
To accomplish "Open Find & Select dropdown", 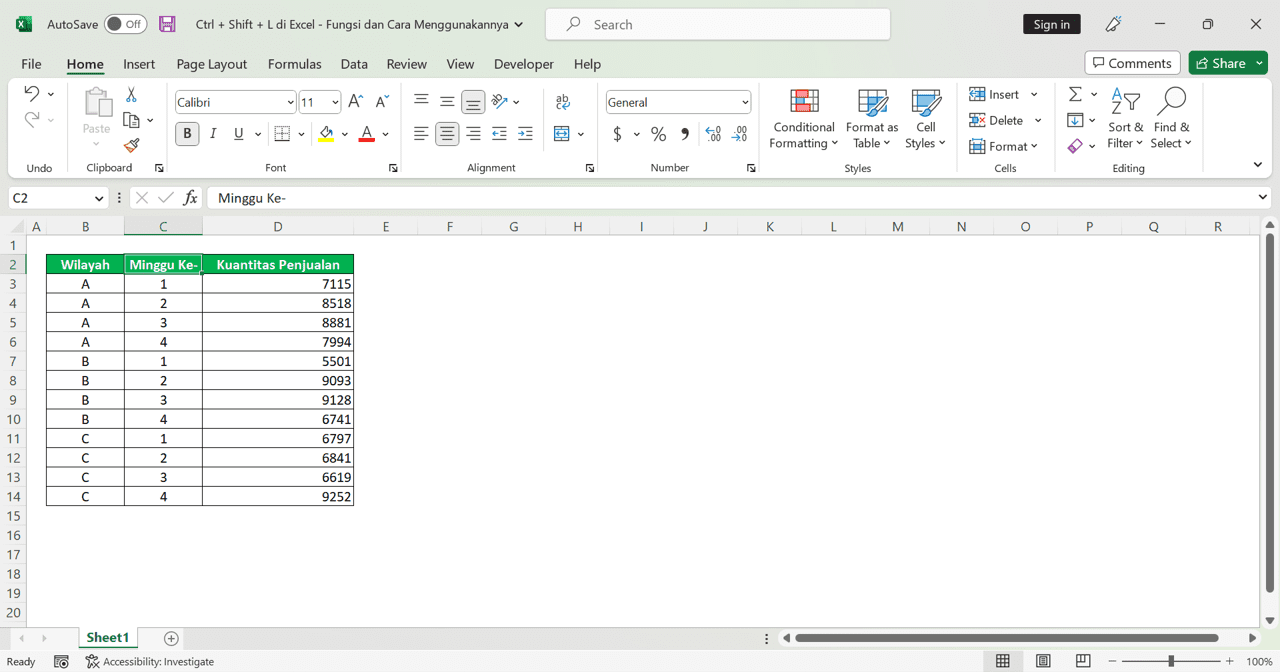I will [x=1171, y=120].
